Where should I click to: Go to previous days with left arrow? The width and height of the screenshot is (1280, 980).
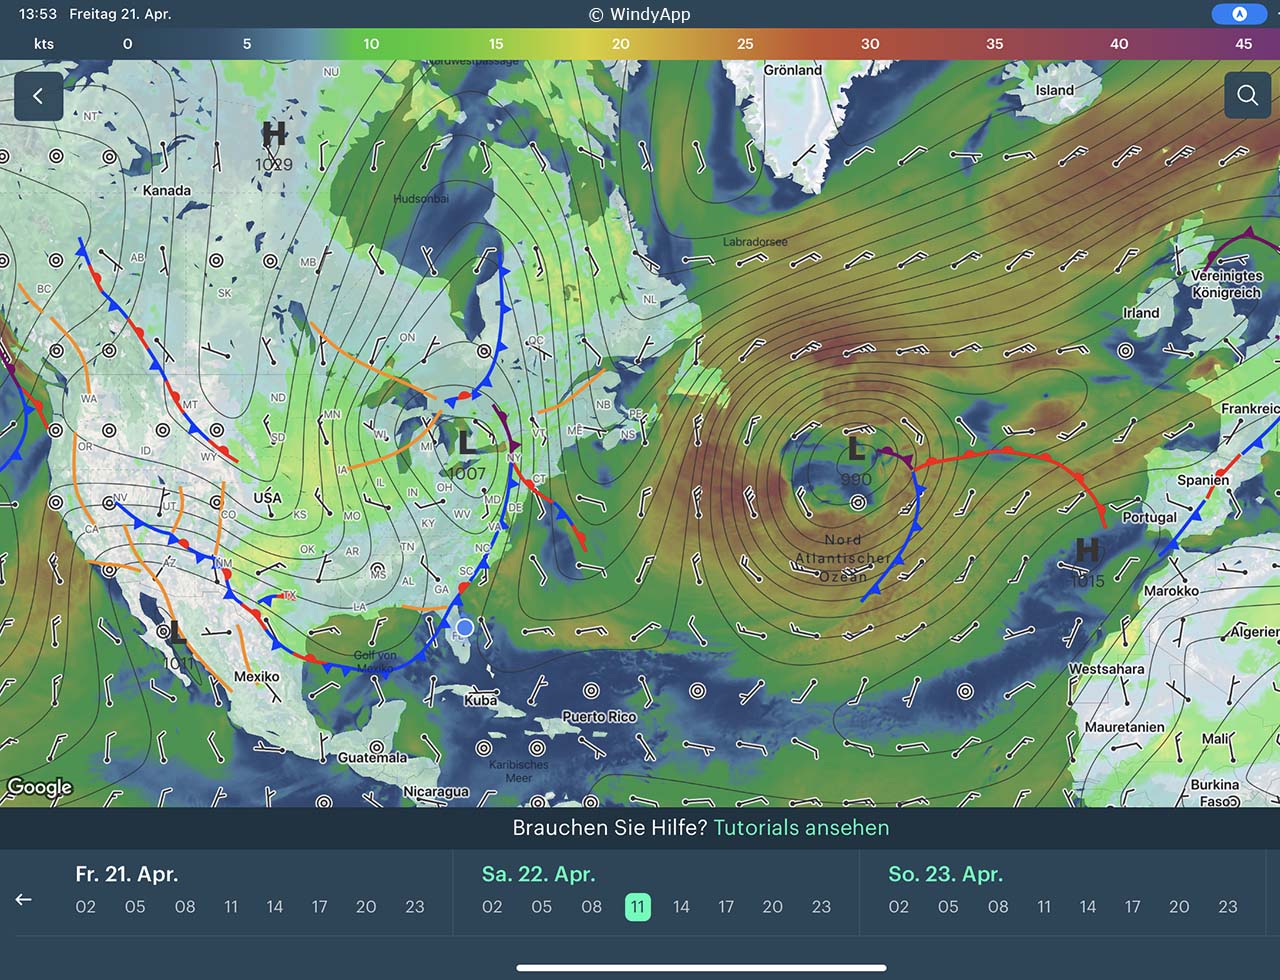click(x=24, y=899)
